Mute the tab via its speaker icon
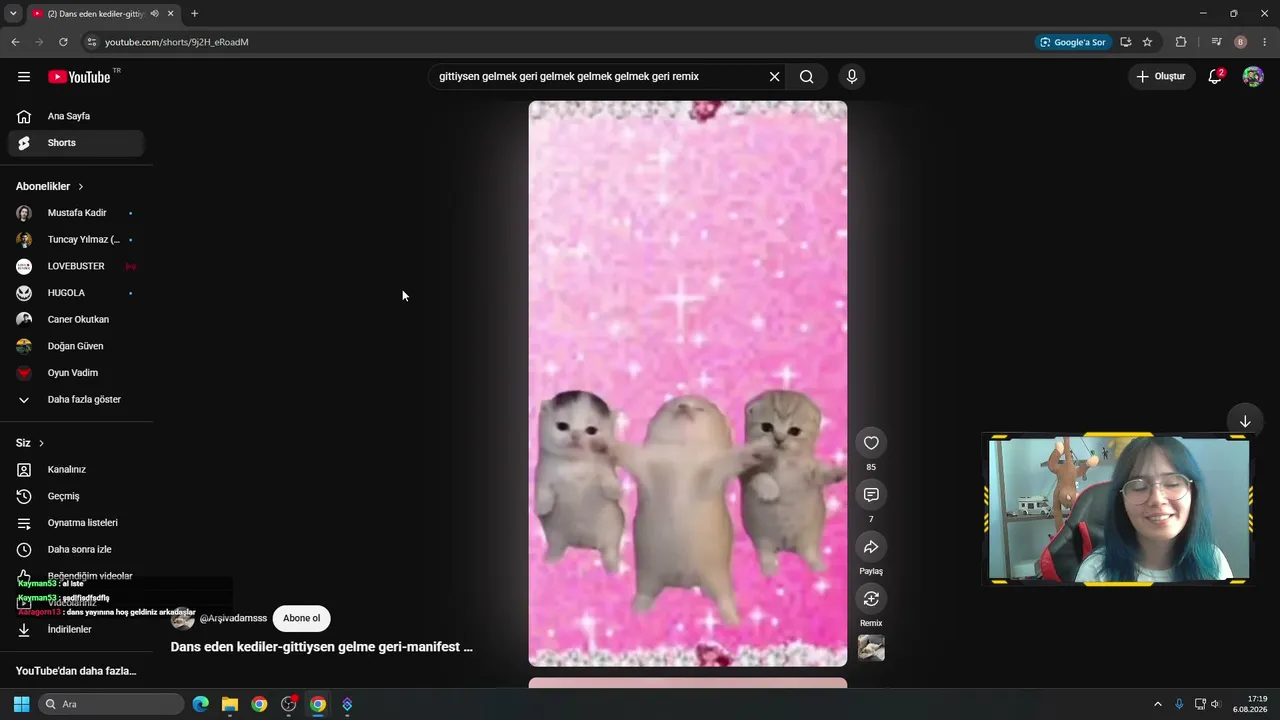This screenshot has width=1280, height=720. click(x=154, y=14)
